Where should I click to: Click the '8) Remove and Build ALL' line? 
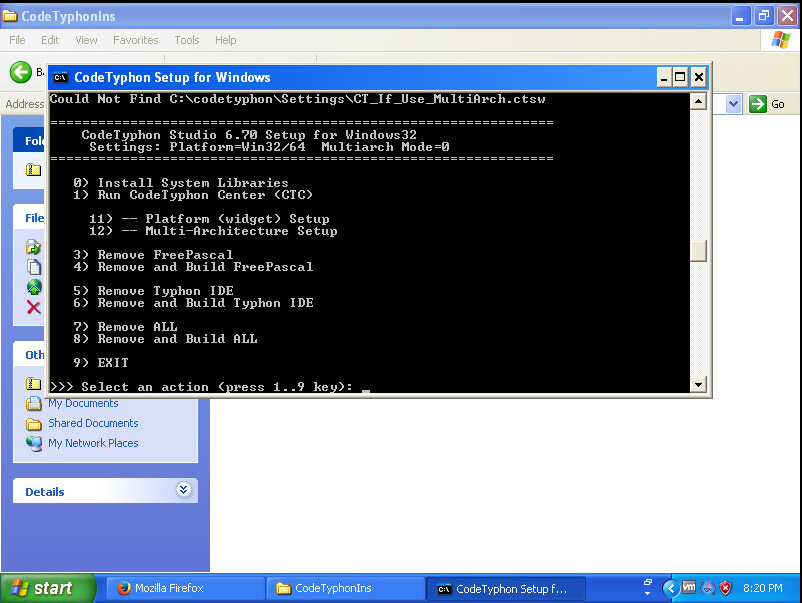pos(165,339)
